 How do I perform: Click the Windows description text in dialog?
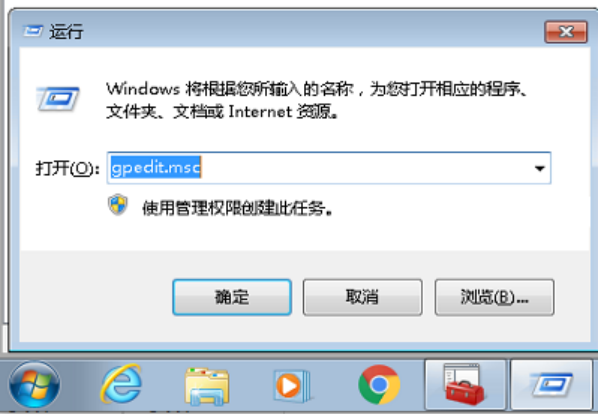[x=317, y=100]
